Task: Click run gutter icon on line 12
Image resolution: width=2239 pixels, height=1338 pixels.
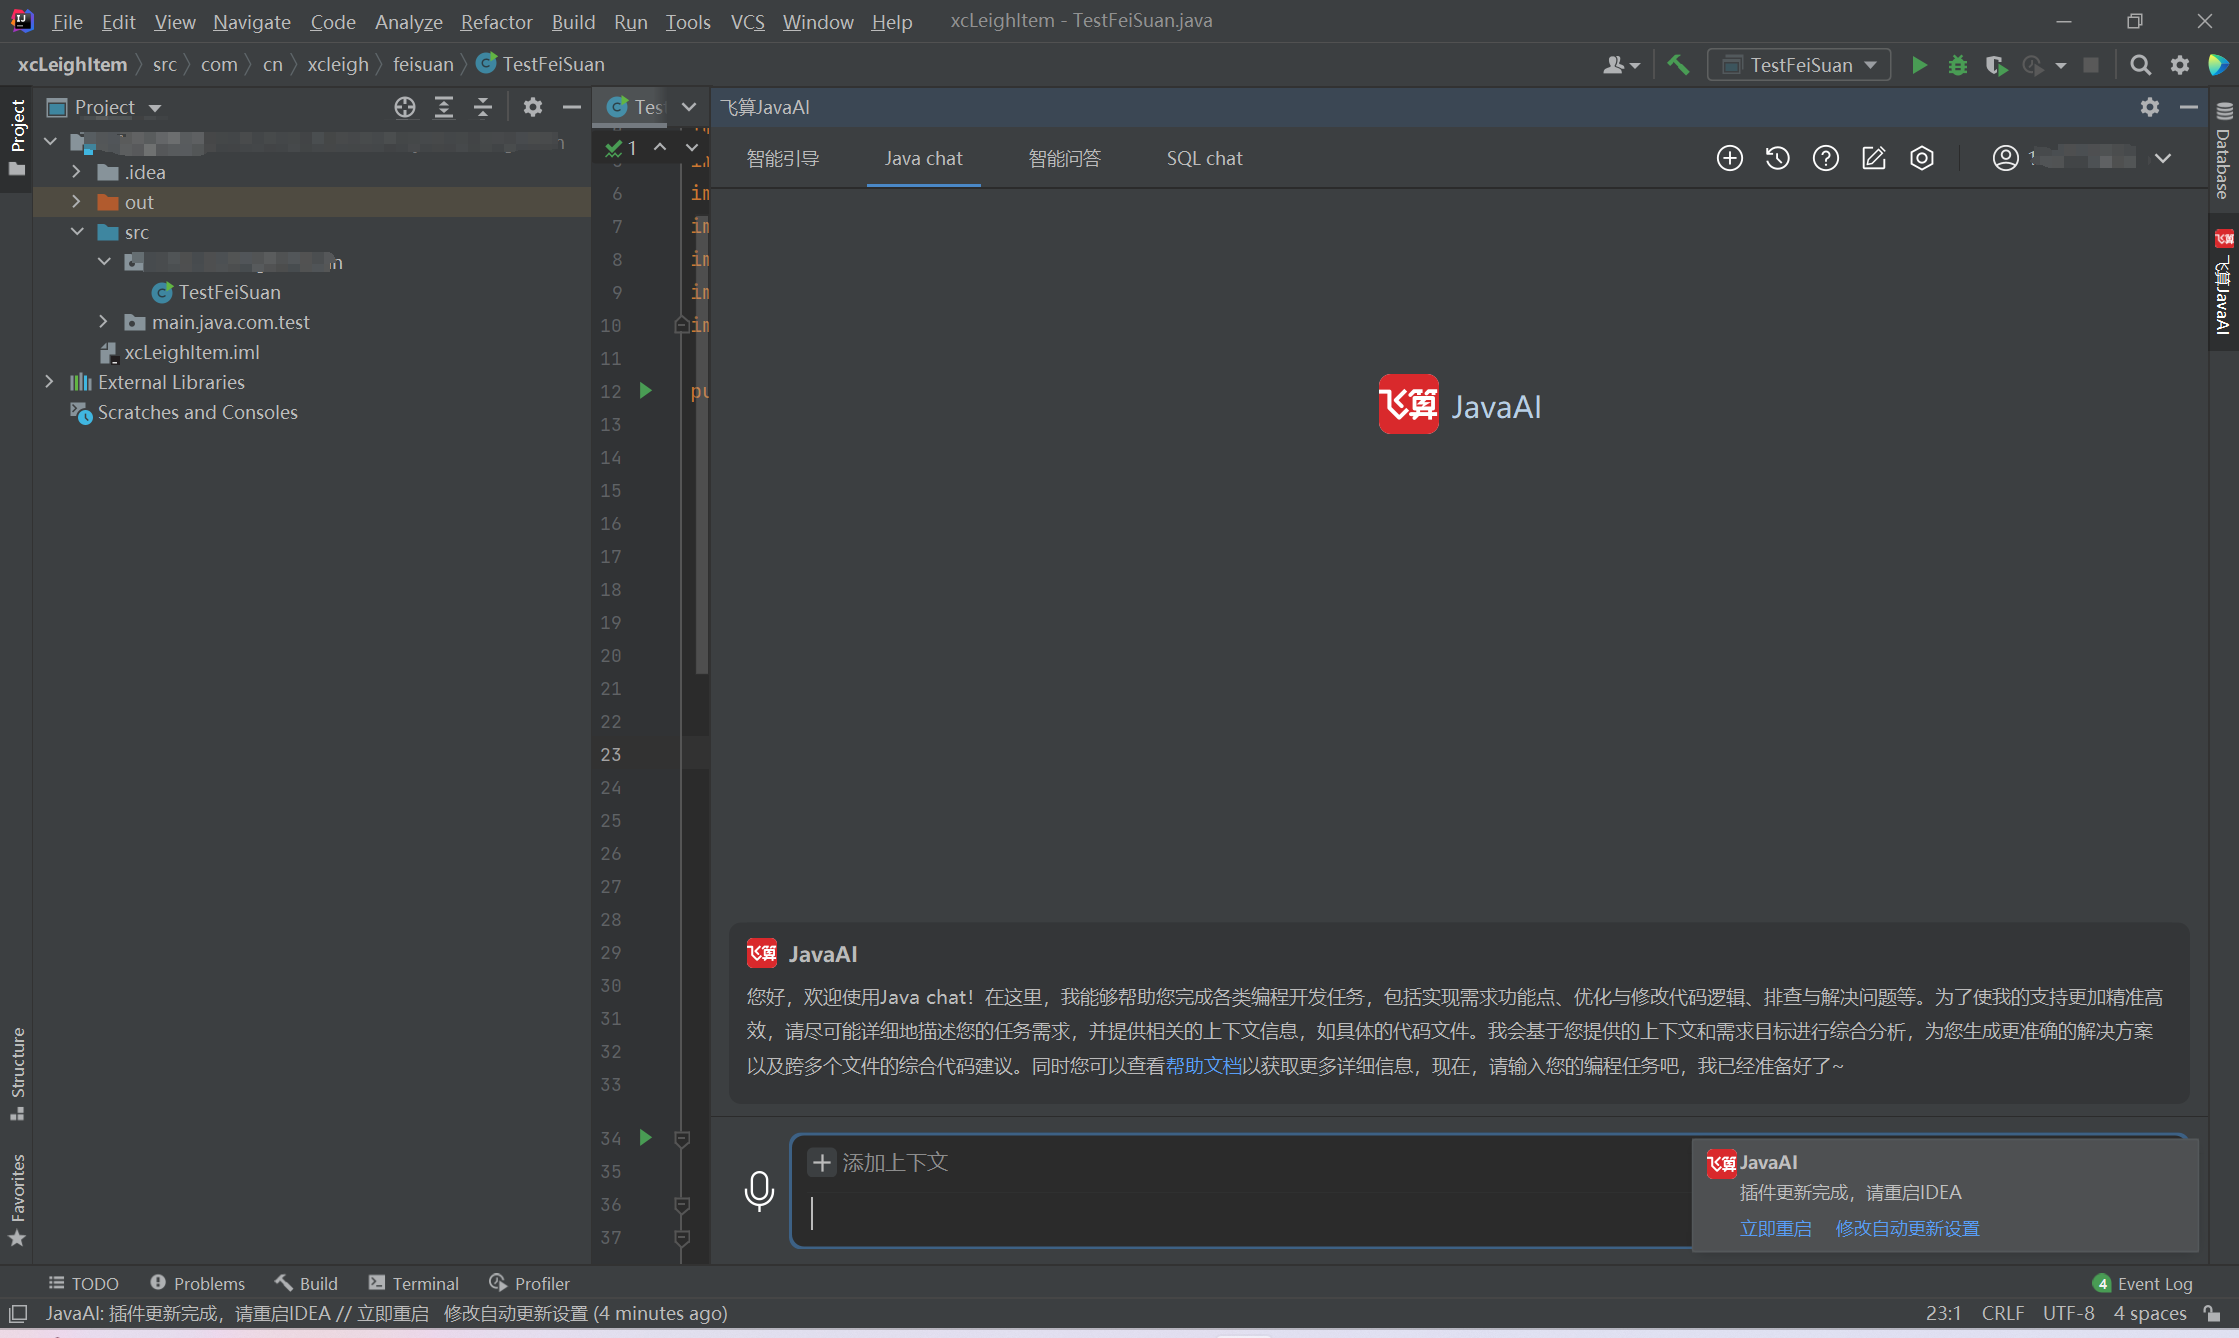Action: [x=645, y=390]
